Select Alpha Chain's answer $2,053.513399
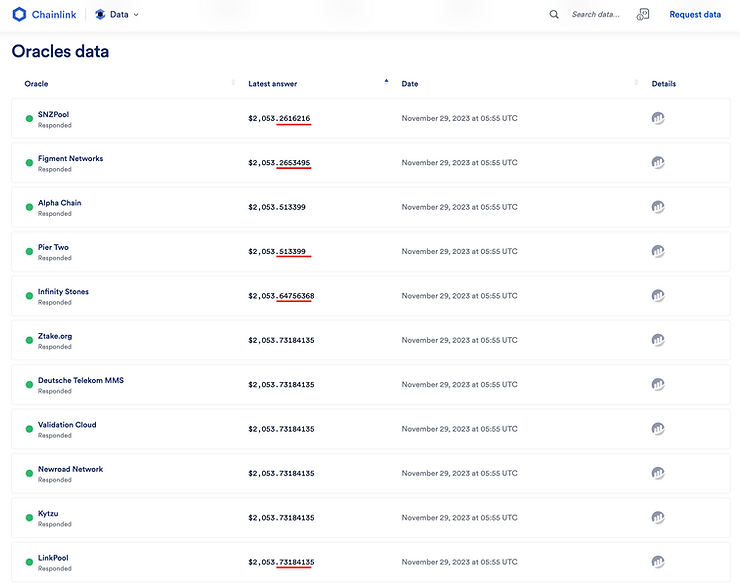 [x=277, y=207]
